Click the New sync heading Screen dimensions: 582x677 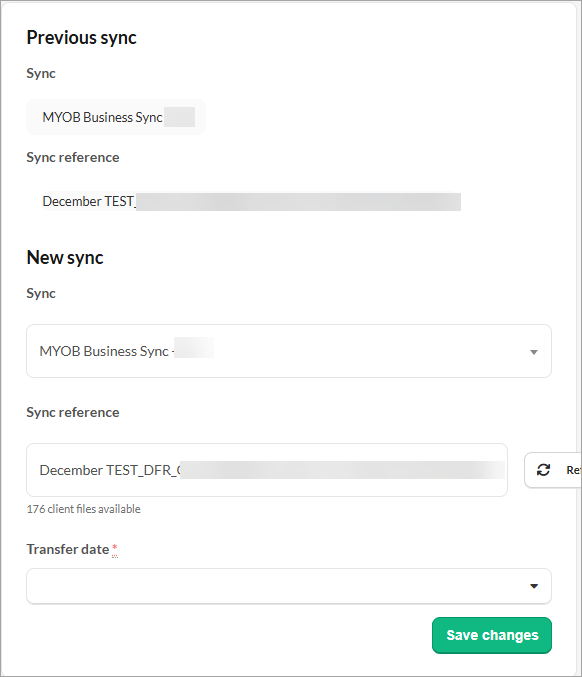[x=65, y=258]
